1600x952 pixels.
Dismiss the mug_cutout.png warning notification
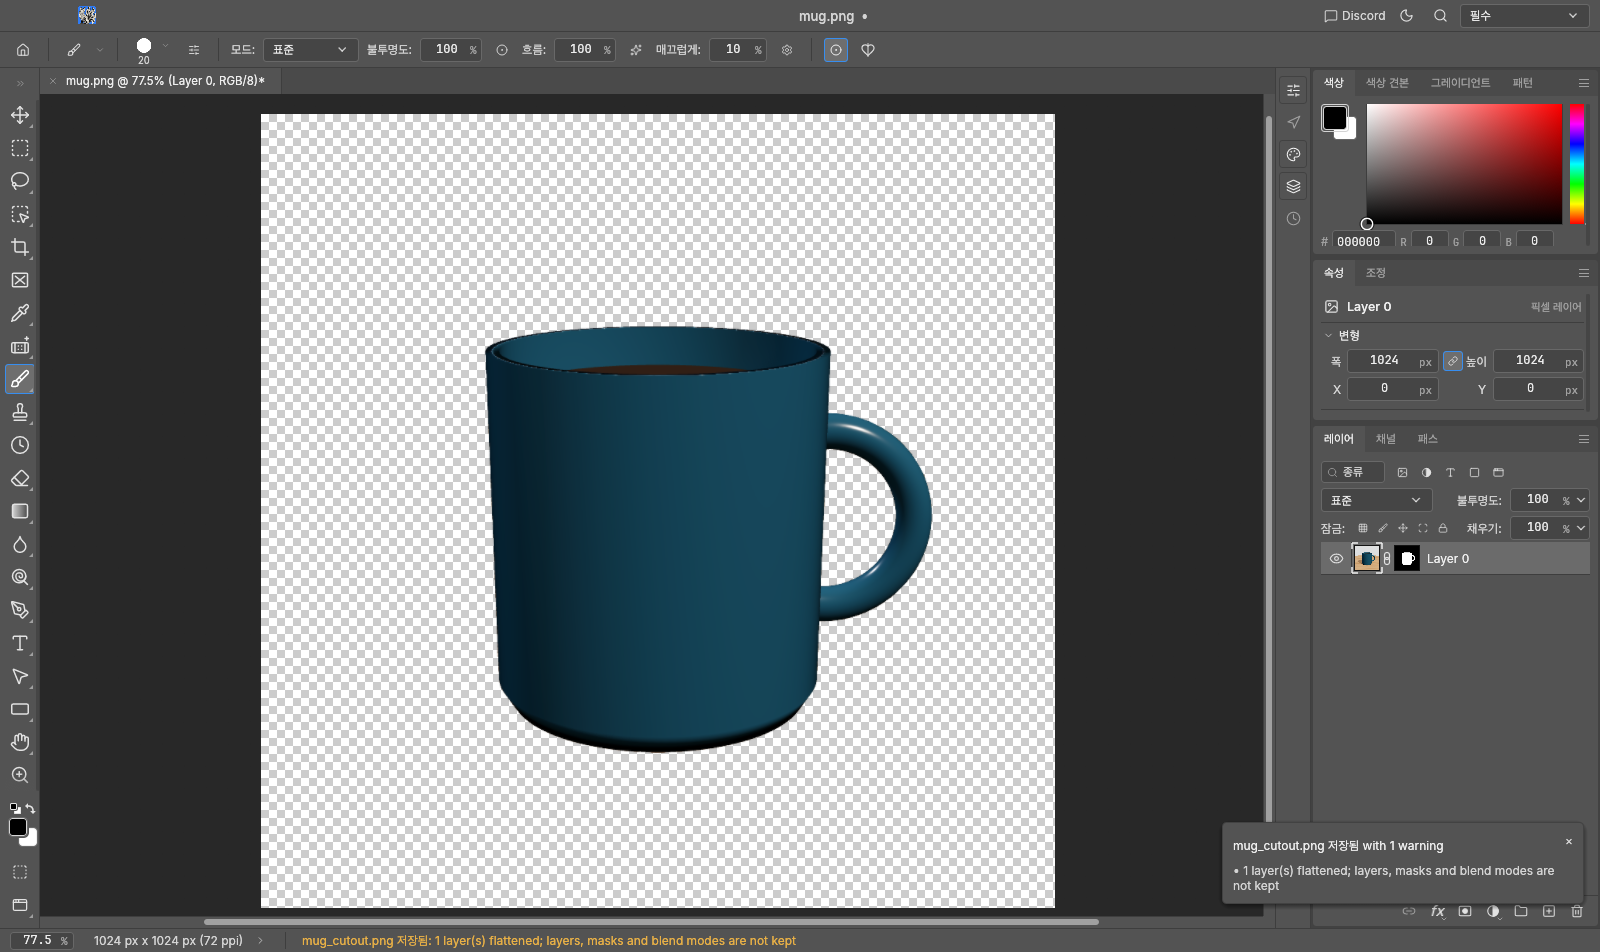1569,842
